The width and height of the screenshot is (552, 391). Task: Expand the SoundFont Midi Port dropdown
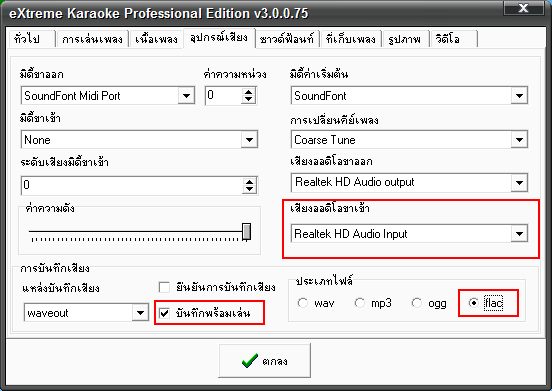186,96
